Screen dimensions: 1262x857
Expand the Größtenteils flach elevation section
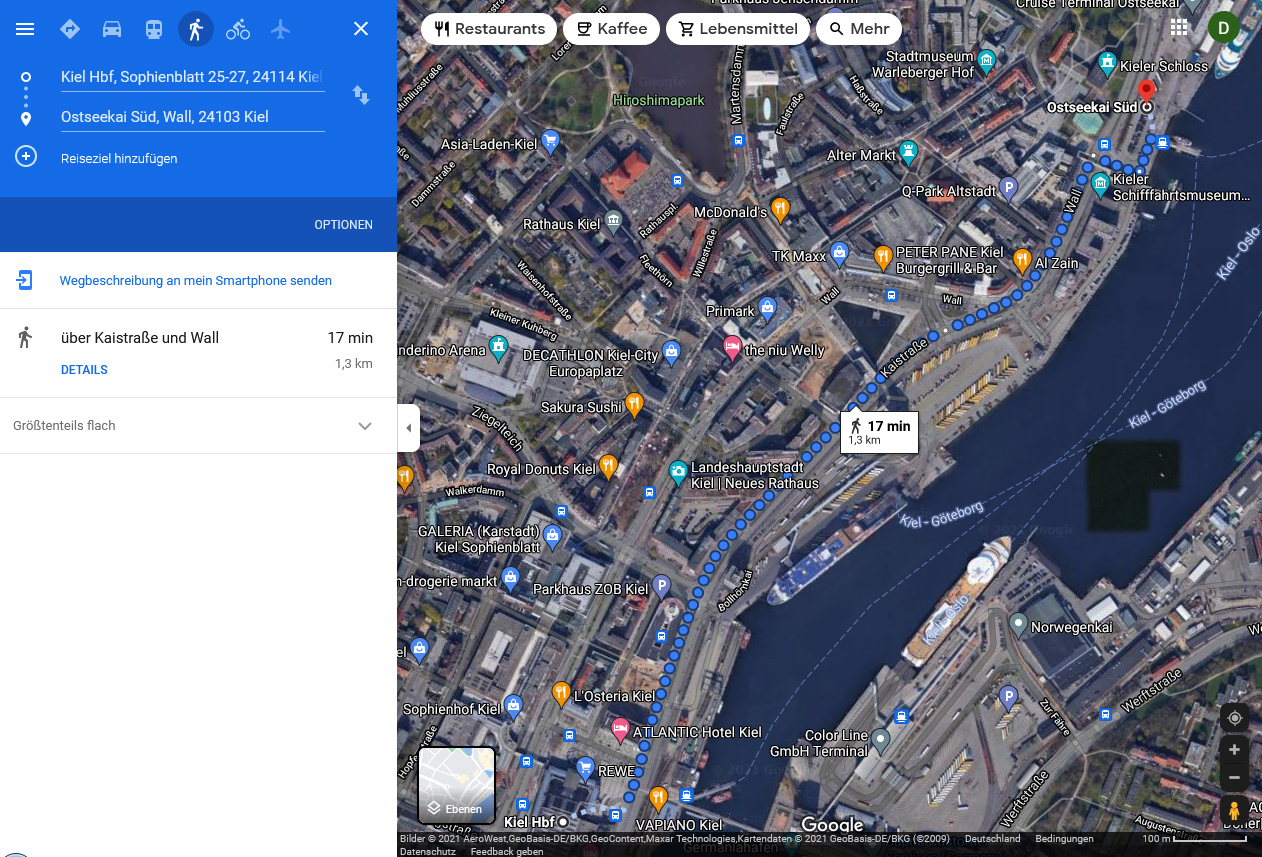(365, 426)
